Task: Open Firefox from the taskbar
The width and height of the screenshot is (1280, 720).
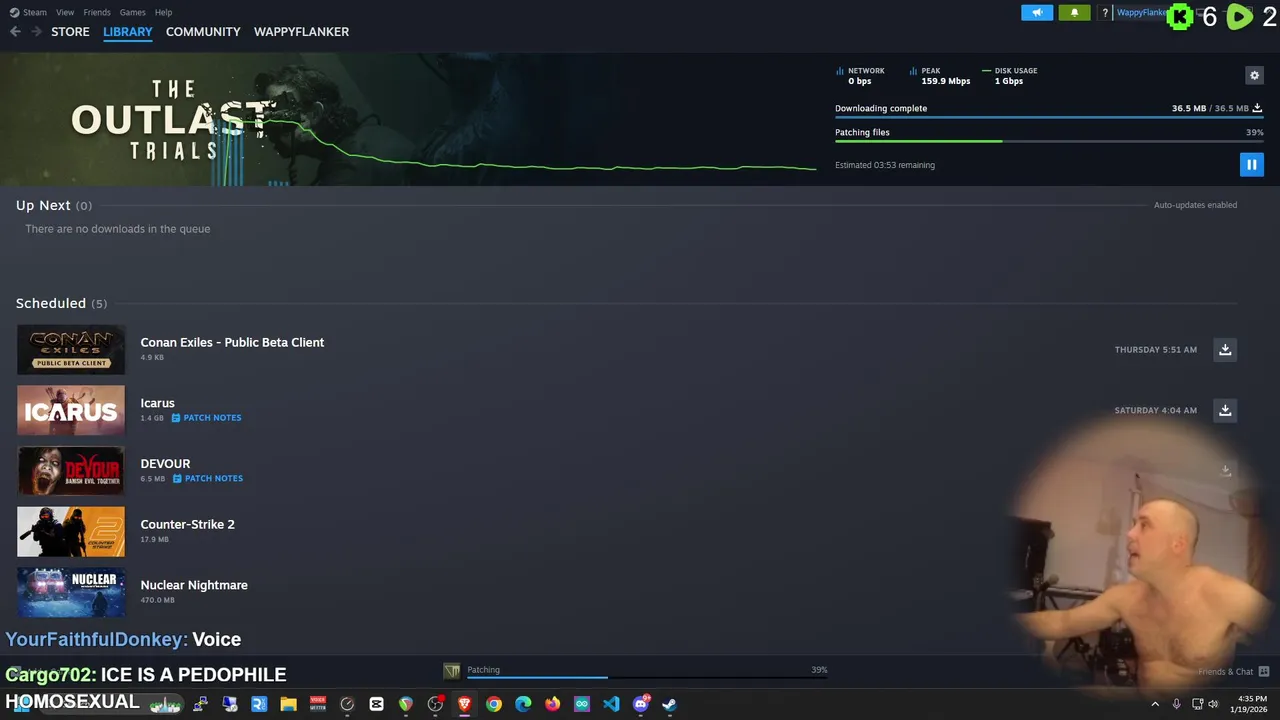Action: 552,704
